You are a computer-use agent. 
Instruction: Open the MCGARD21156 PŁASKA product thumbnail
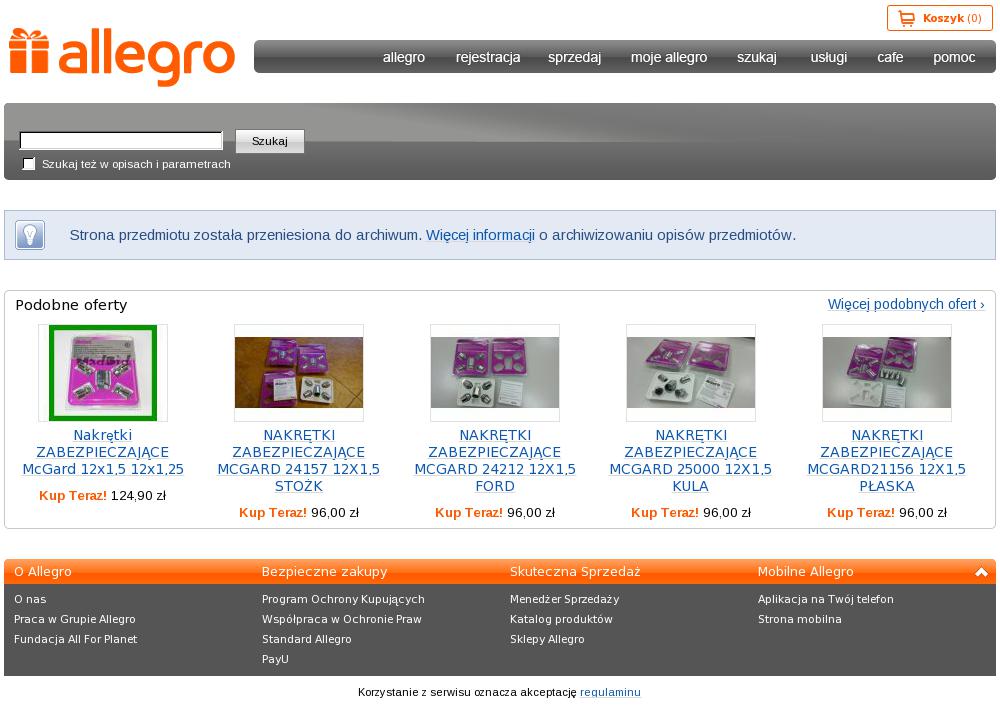pos(886,373)
